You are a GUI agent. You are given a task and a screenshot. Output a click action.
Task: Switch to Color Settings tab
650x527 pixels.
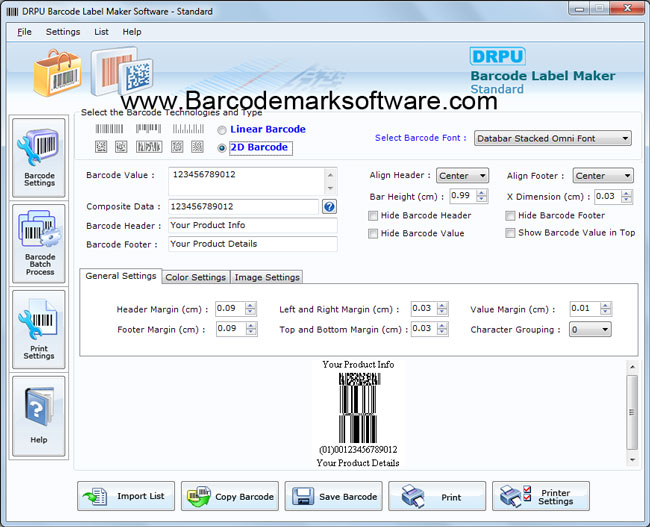click(x=196, y=277)
